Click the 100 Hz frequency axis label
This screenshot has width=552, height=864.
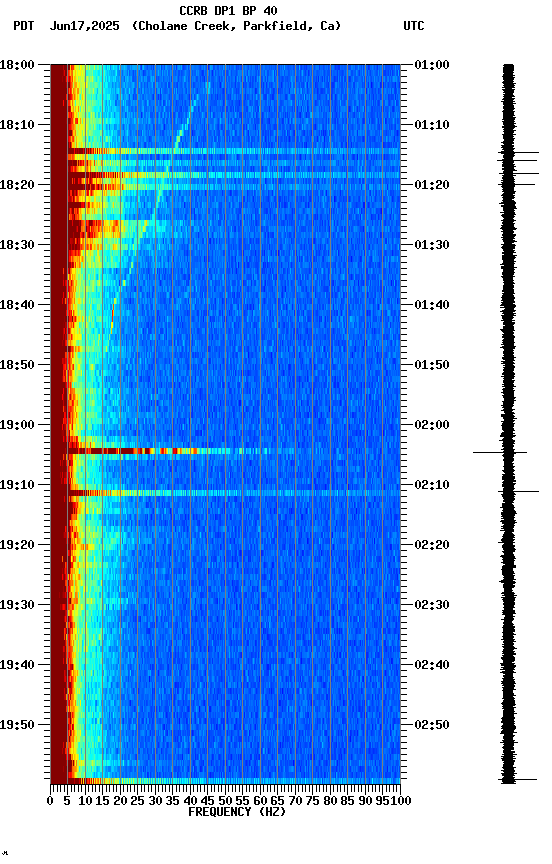401,801
